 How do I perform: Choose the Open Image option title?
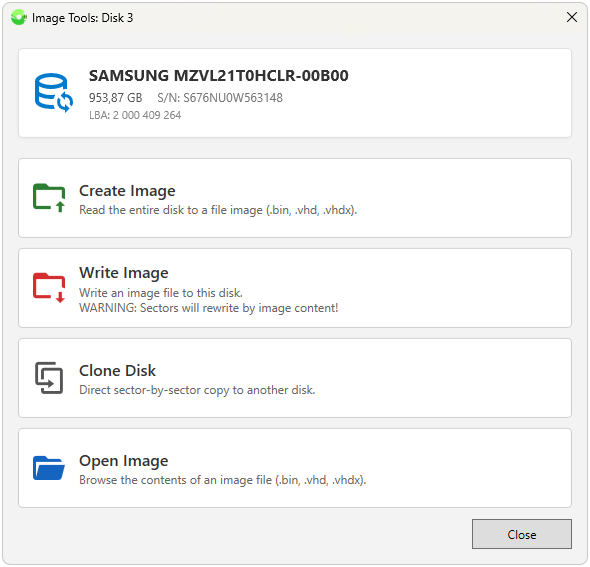(124, 461)
